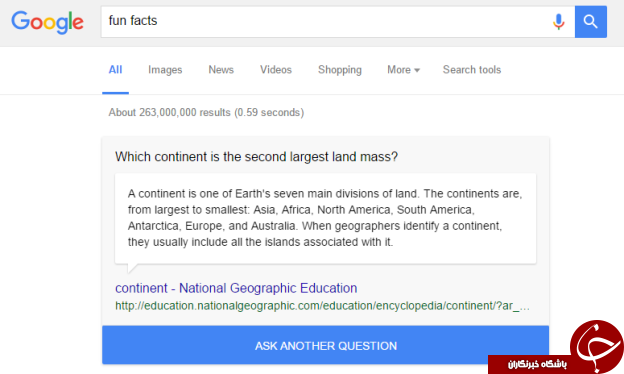Open the Shopping tab
The width and height of the screenshot is (624, 374).
tap(339, 70)
